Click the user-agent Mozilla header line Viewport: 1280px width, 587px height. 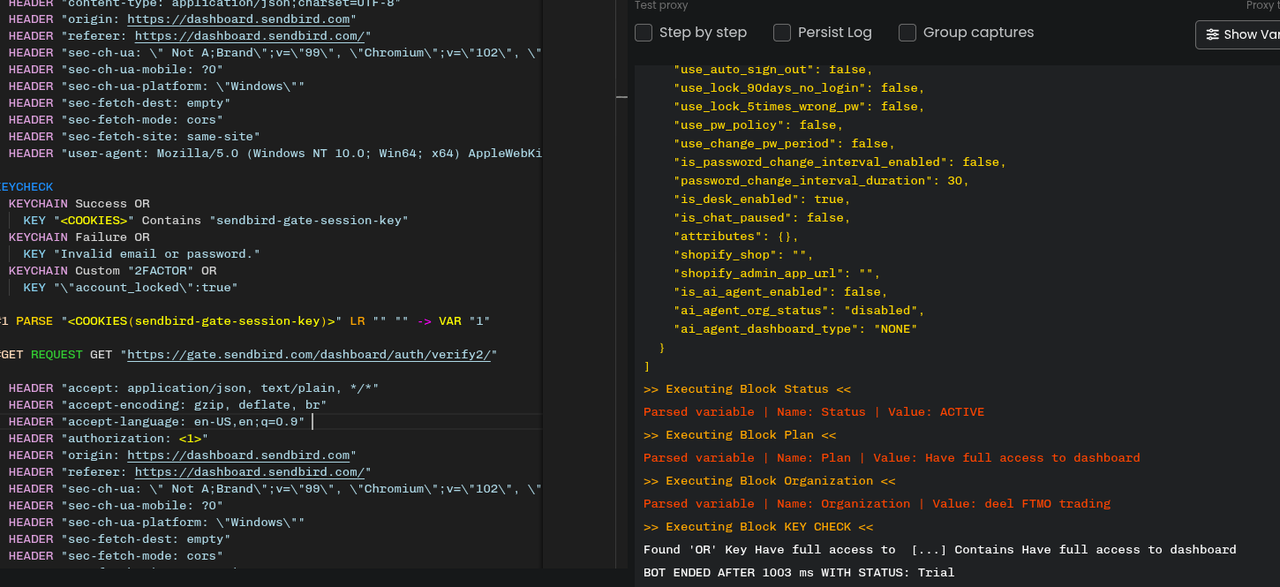click(x=275, y=153)
